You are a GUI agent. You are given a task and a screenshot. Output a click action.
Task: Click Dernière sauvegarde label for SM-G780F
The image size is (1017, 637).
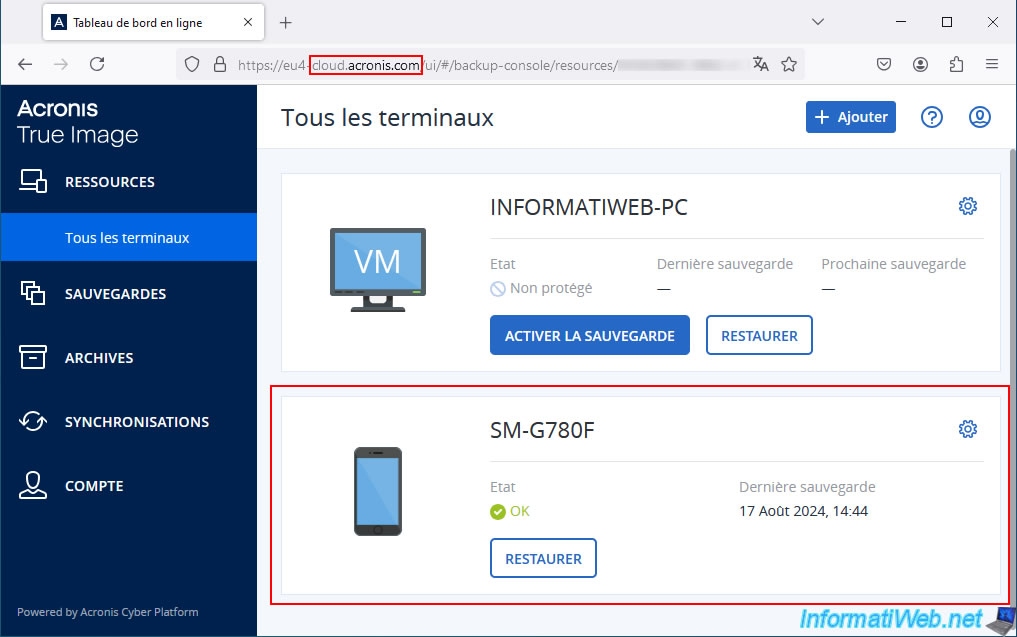(x=807, y=487)
